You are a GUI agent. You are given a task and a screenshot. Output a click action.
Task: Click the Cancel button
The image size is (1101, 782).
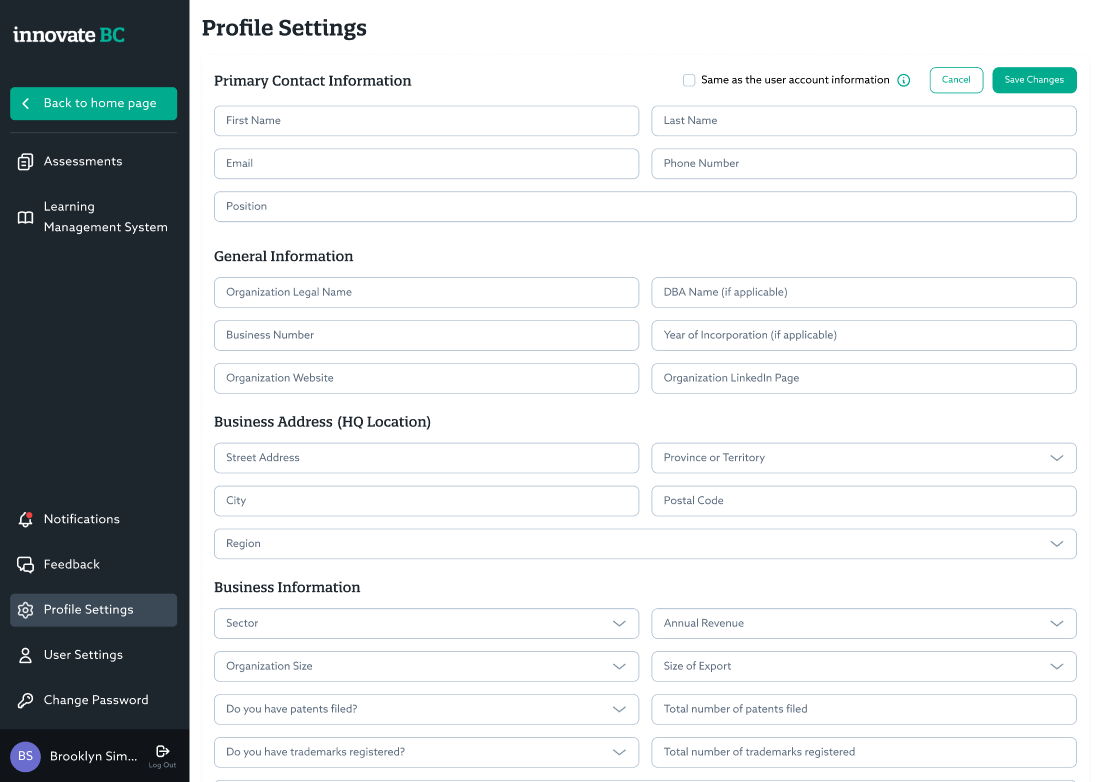click(956, 80)
